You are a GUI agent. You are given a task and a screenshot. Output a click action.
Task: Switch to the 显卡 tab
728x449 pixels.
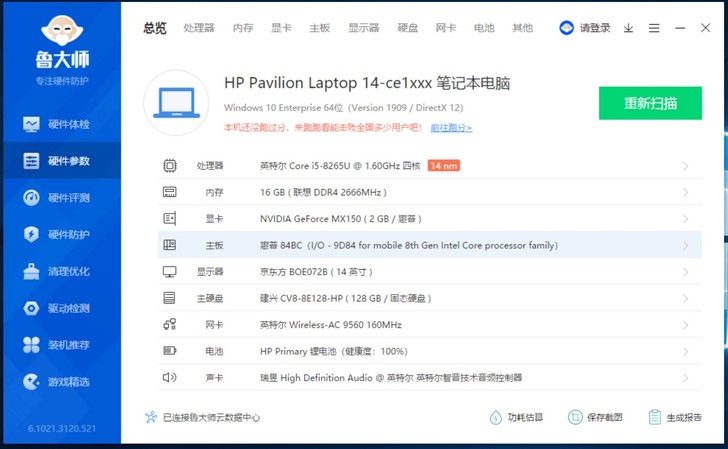pyautogui.click(x=281, y=28)
